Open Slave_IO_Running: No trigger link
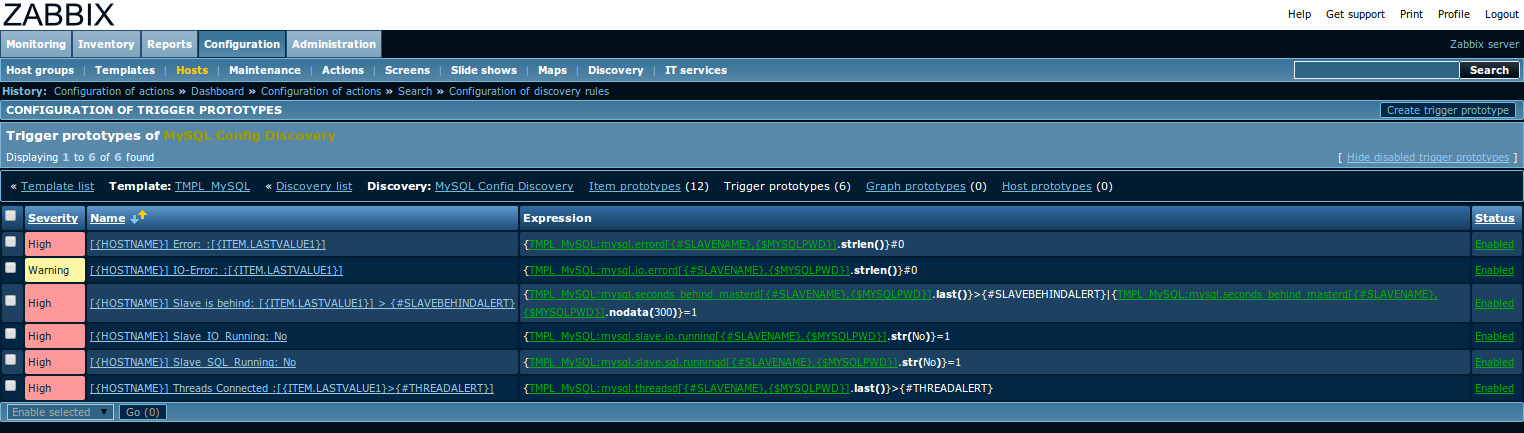The image size is (1524, 433). coord(188,336)
